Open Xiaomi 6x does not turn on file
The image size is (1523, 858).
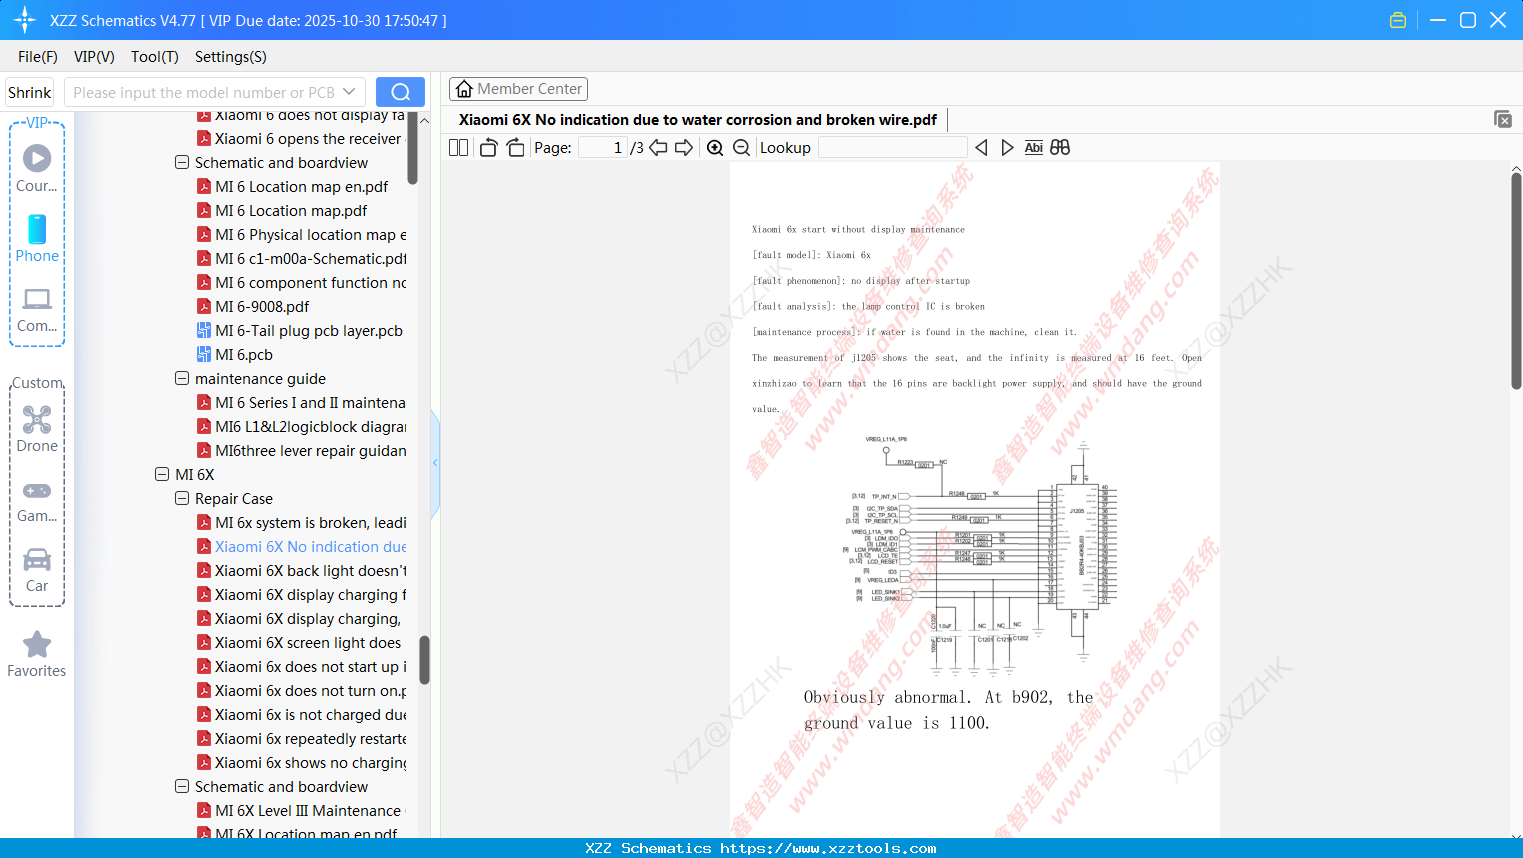tap(301, 691)
